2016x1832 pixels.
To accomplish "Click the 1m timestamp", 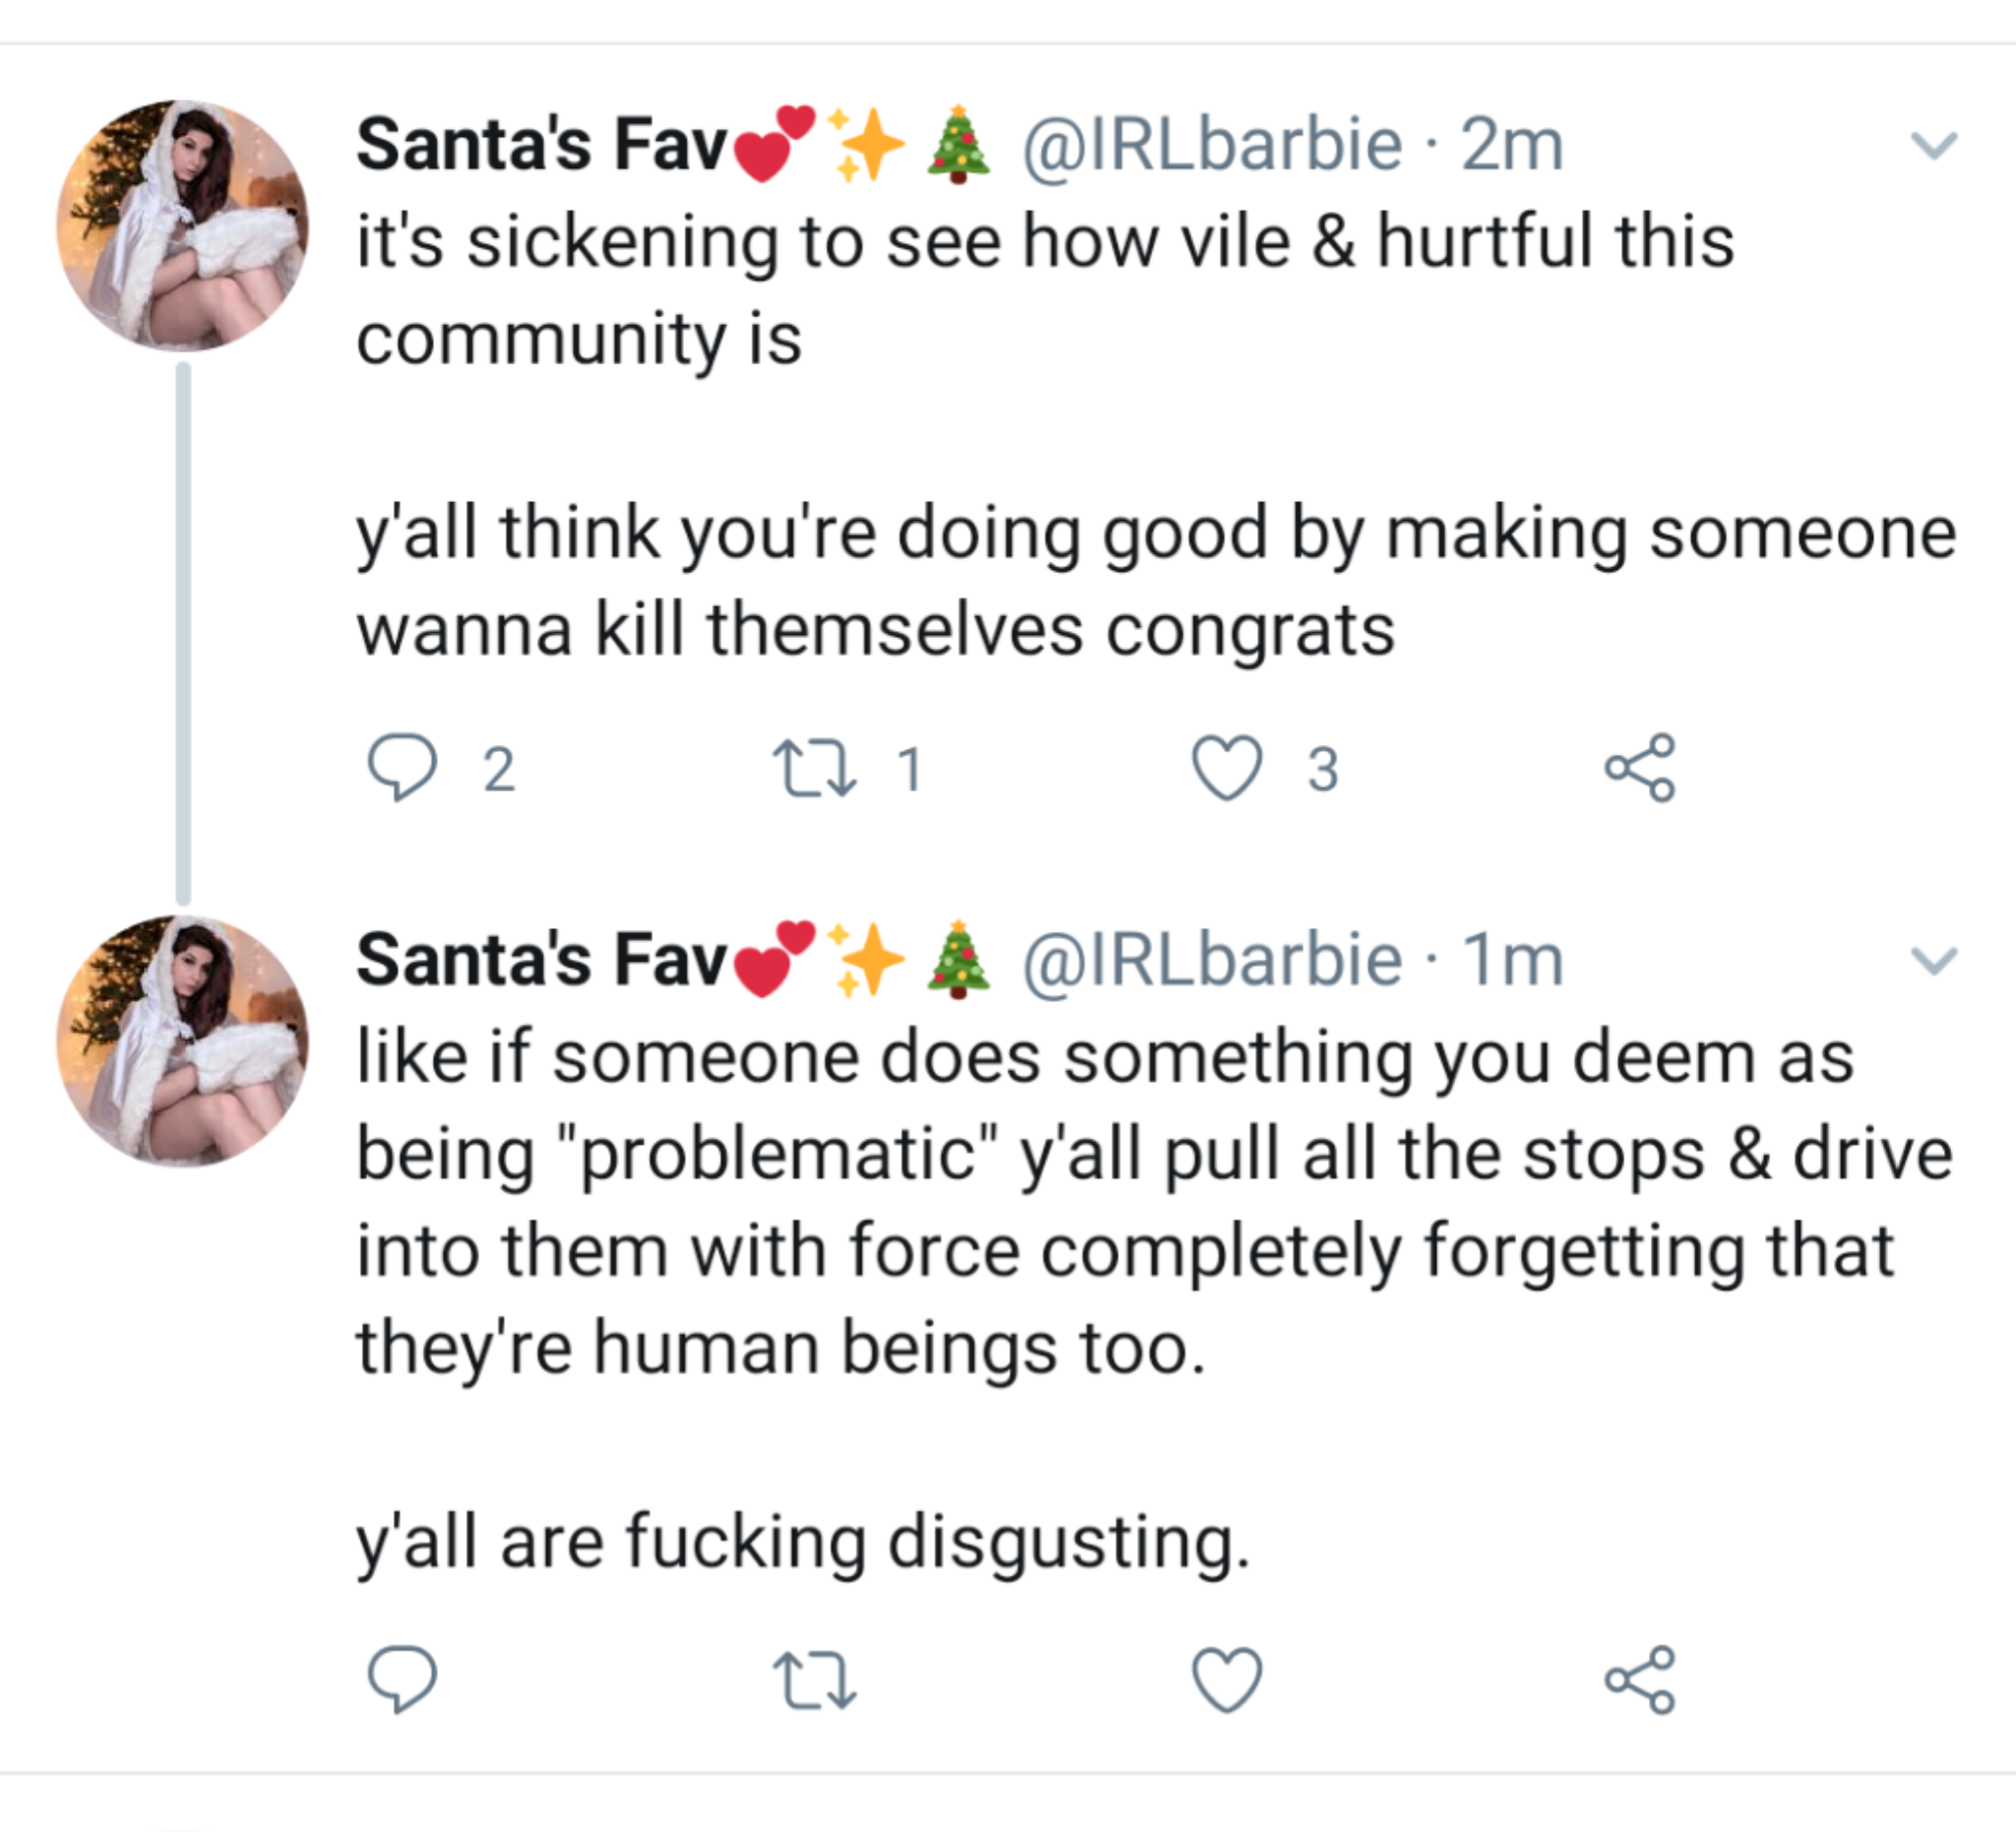I will pos(1514,960).
